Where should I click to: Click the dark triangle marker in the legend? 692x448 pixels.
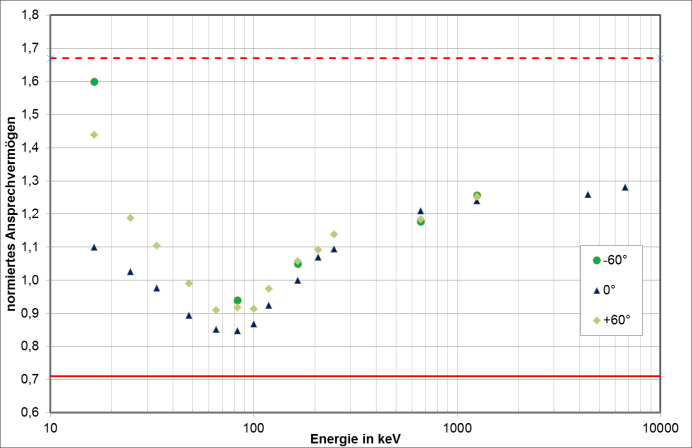coord(597,291)
